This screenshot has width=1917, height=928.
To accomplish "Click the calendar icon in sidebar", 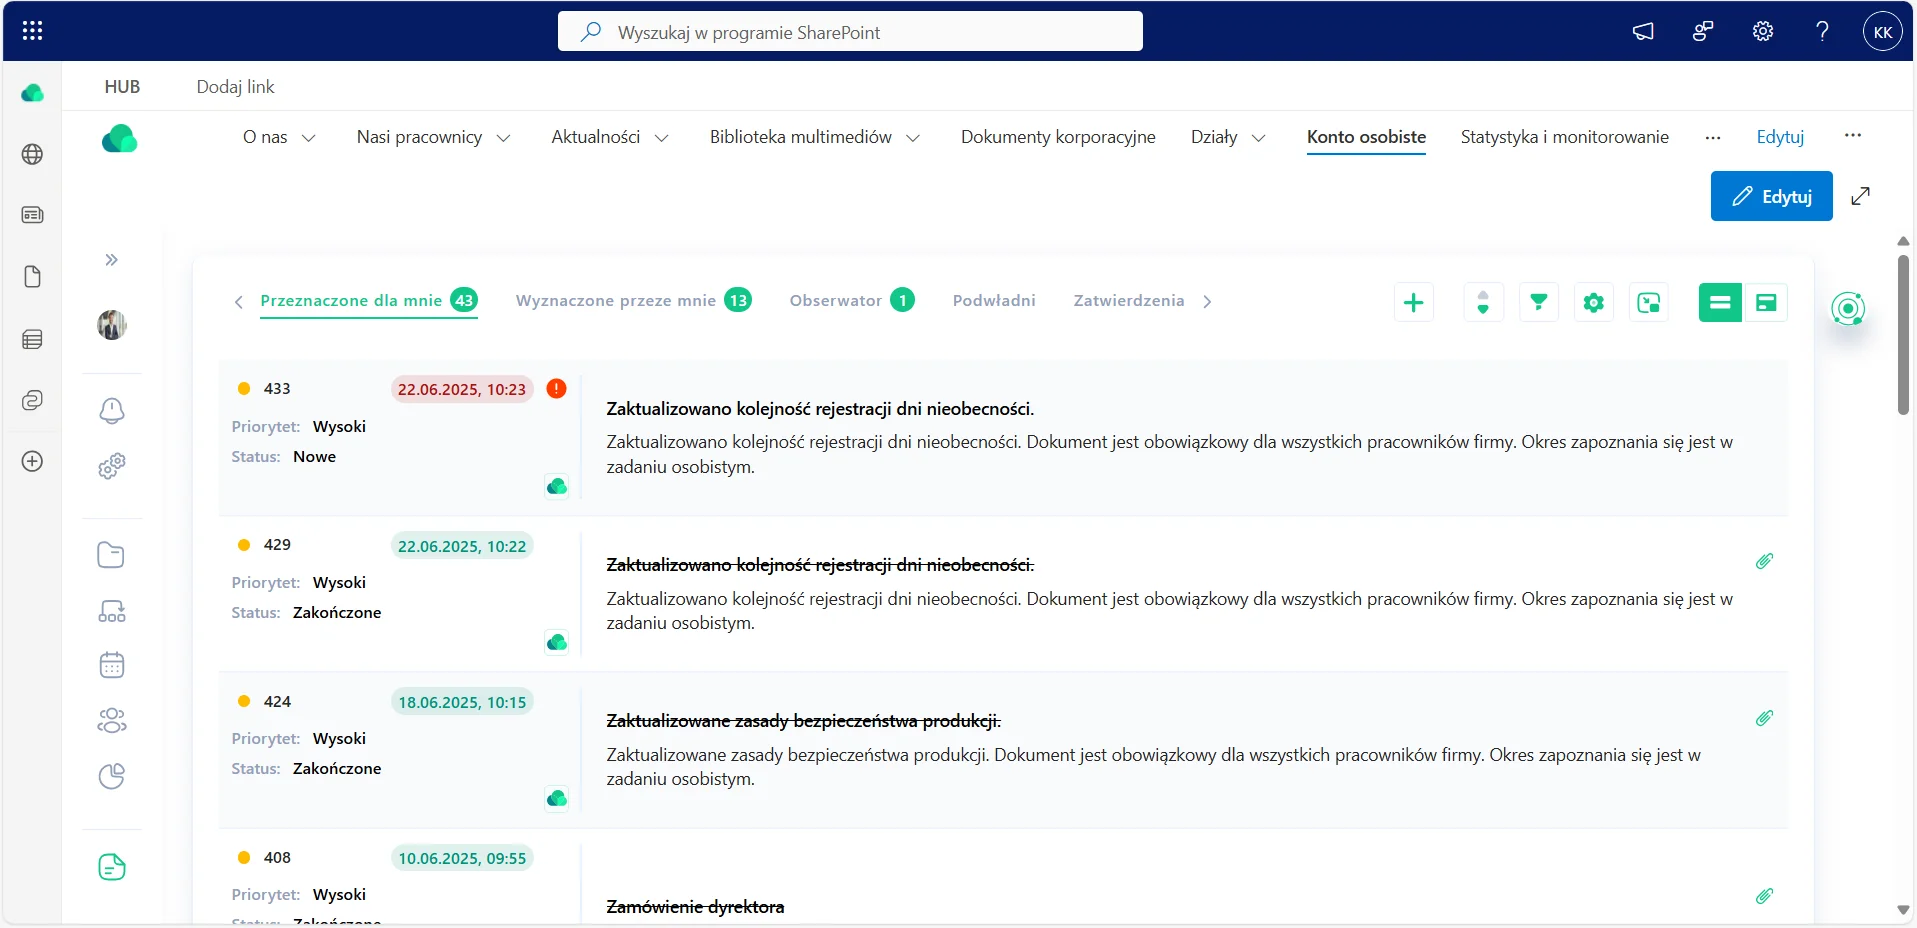I will [x=112, y=665].
